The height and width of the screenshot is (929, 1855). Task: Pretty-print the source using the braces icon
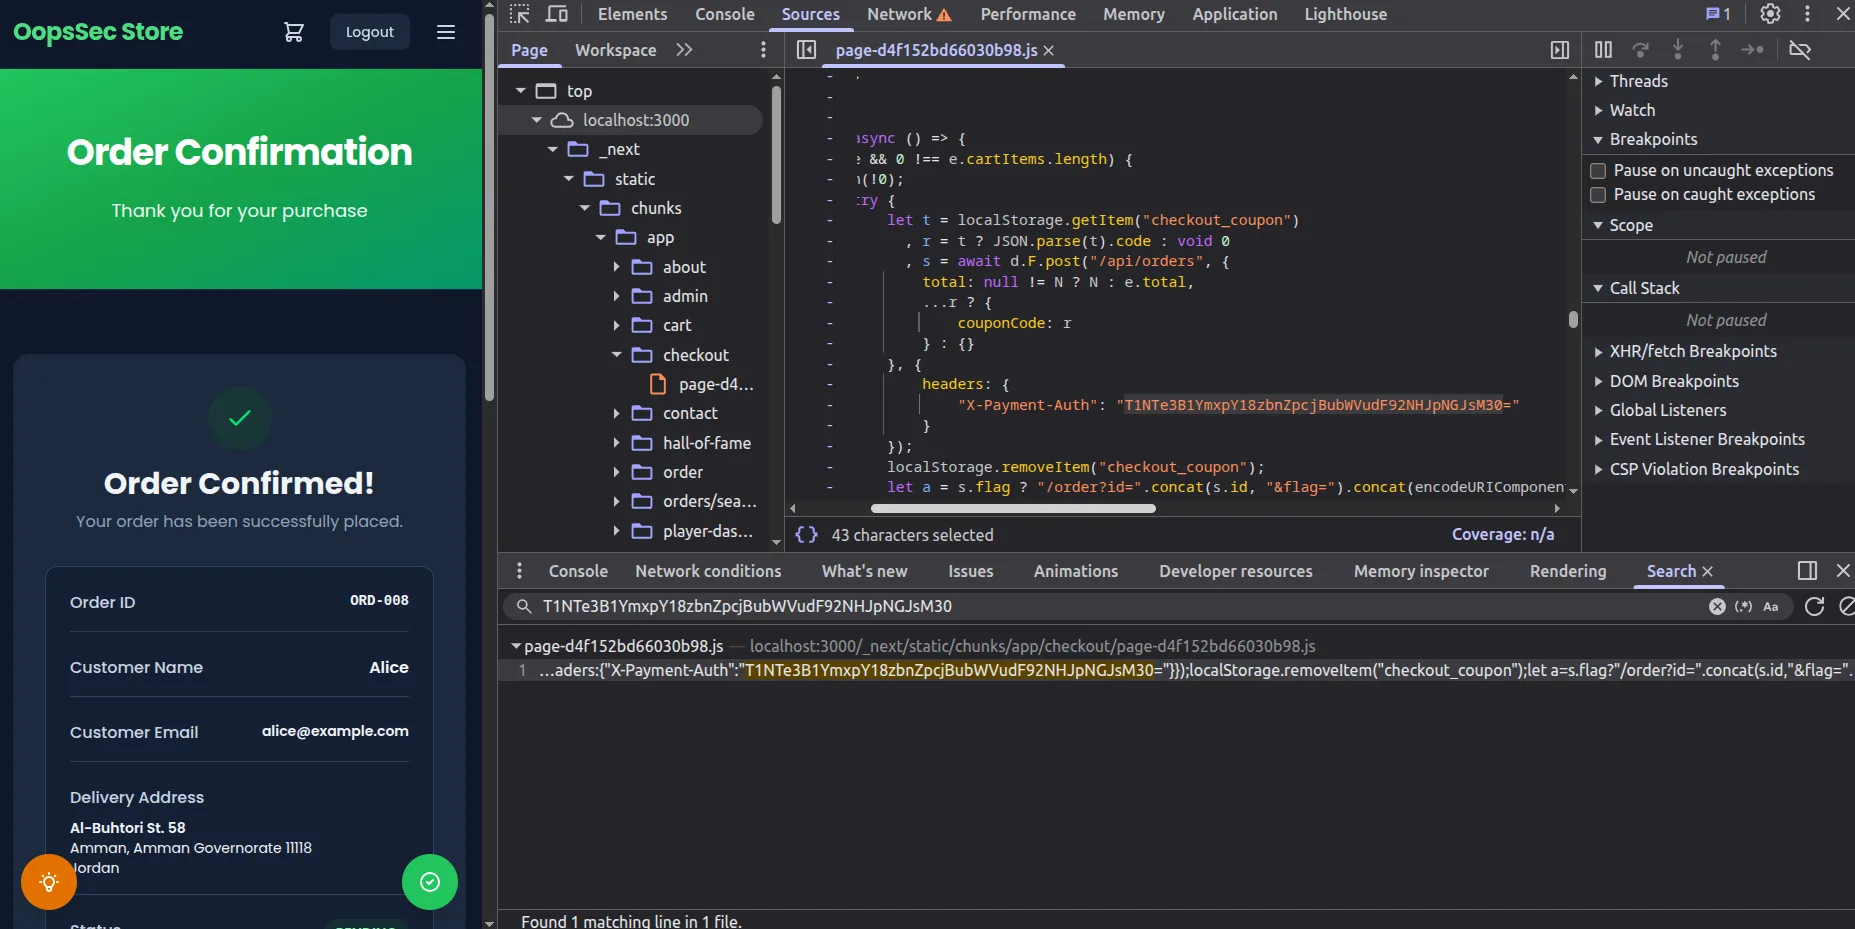[x=808, y=535]
